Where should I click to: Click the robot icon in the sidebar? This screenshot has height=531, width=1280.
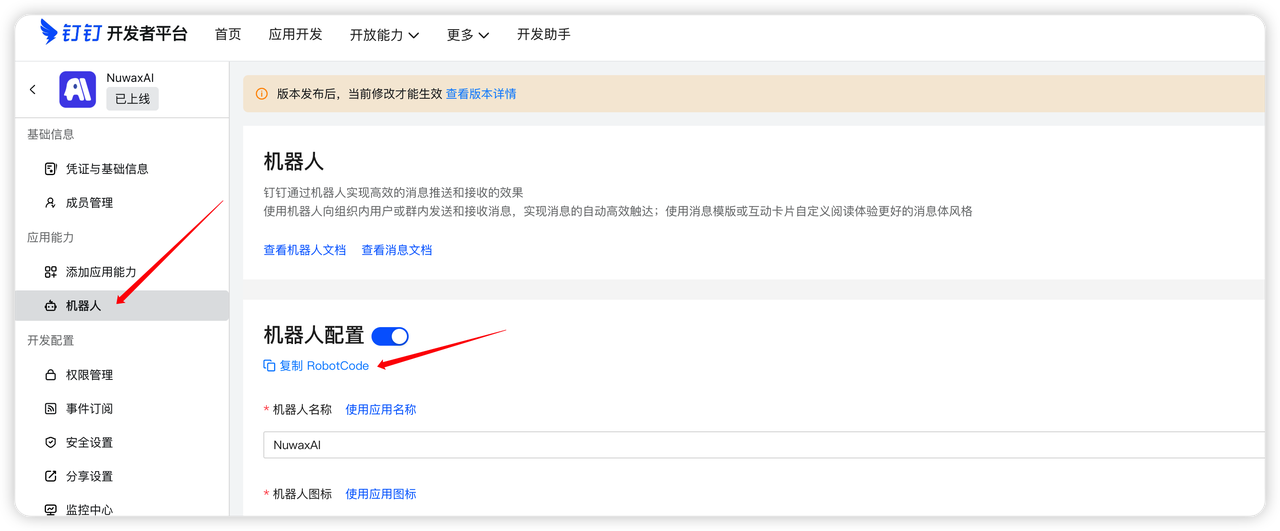tap(51, 306)
